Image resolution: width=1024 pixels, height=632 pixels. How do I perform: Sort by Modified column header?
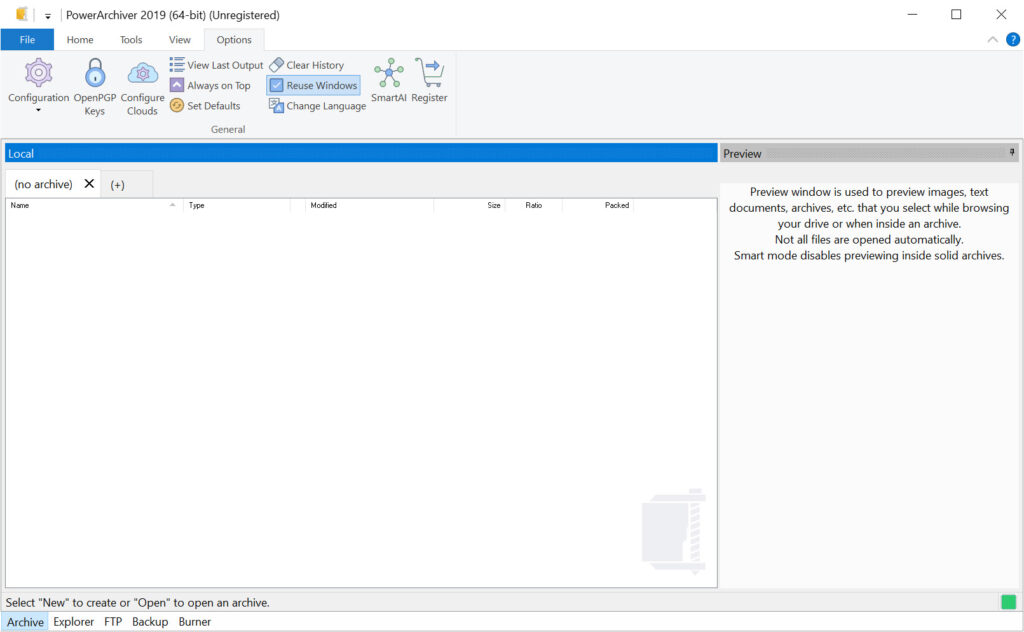(x=370, y=205)
